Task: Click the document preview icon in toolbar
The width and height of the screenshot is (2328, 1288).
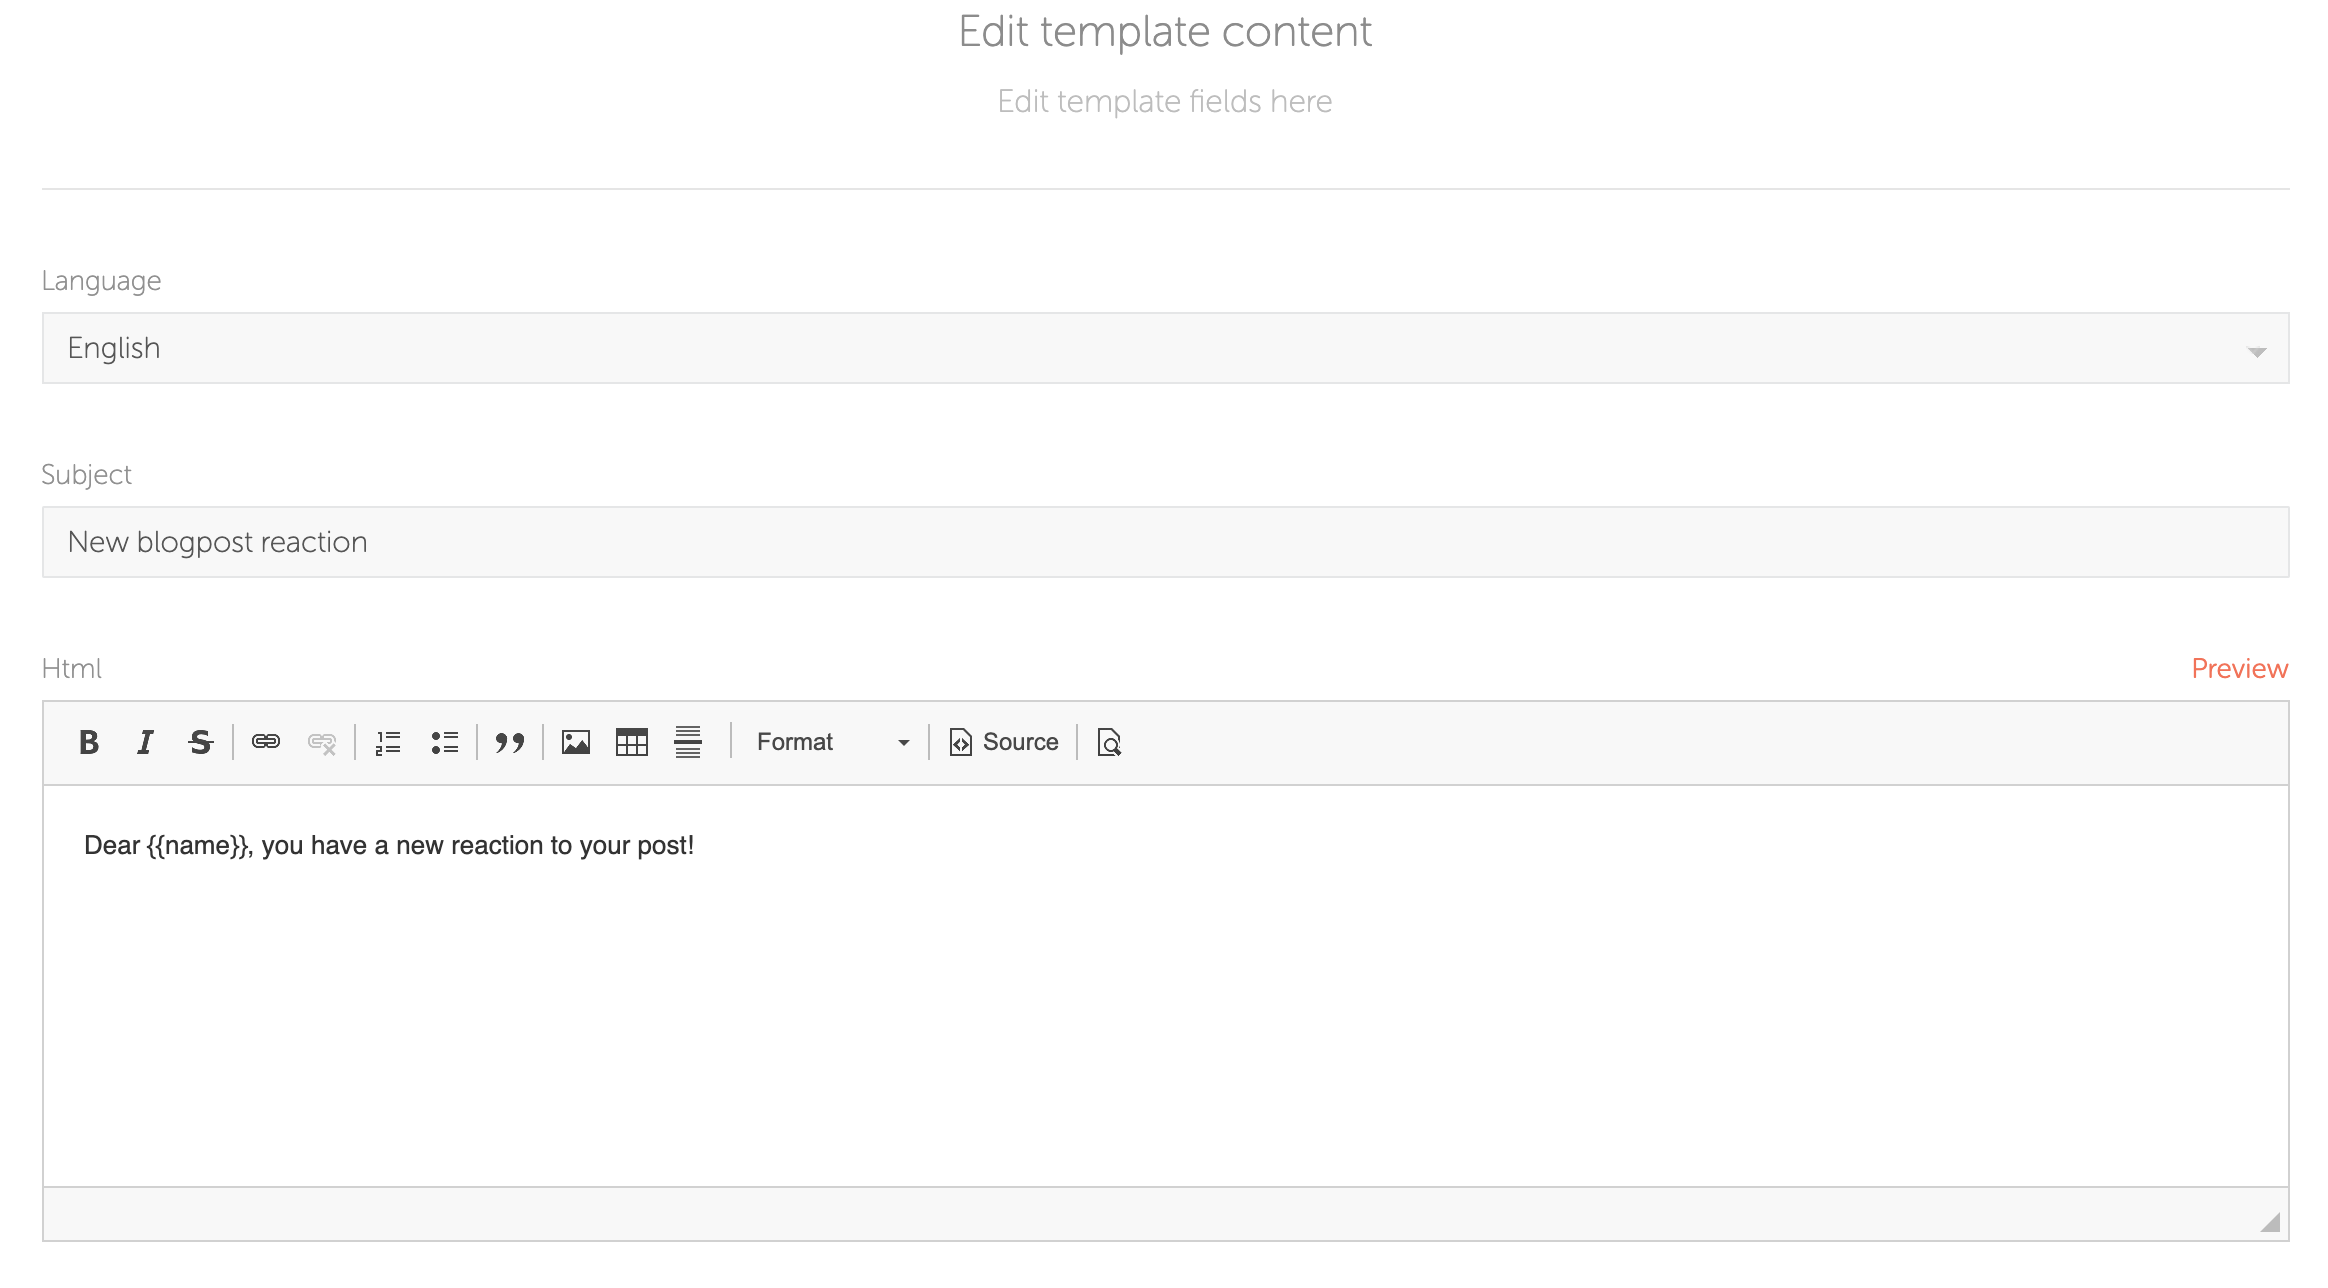Action: (1110, 742)
